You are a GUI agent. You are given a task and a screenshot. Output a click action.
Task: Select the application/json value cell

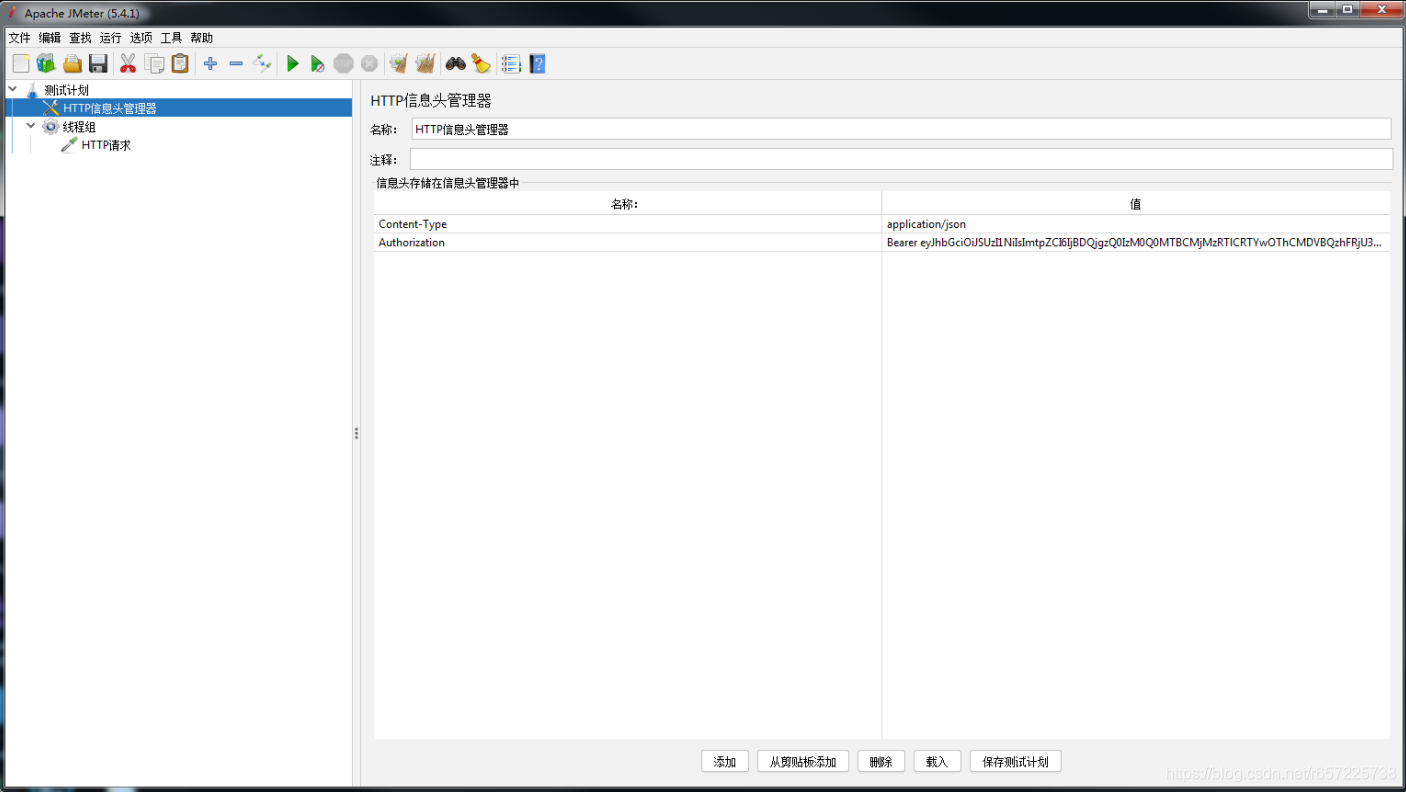click(x=1136, y=224)
